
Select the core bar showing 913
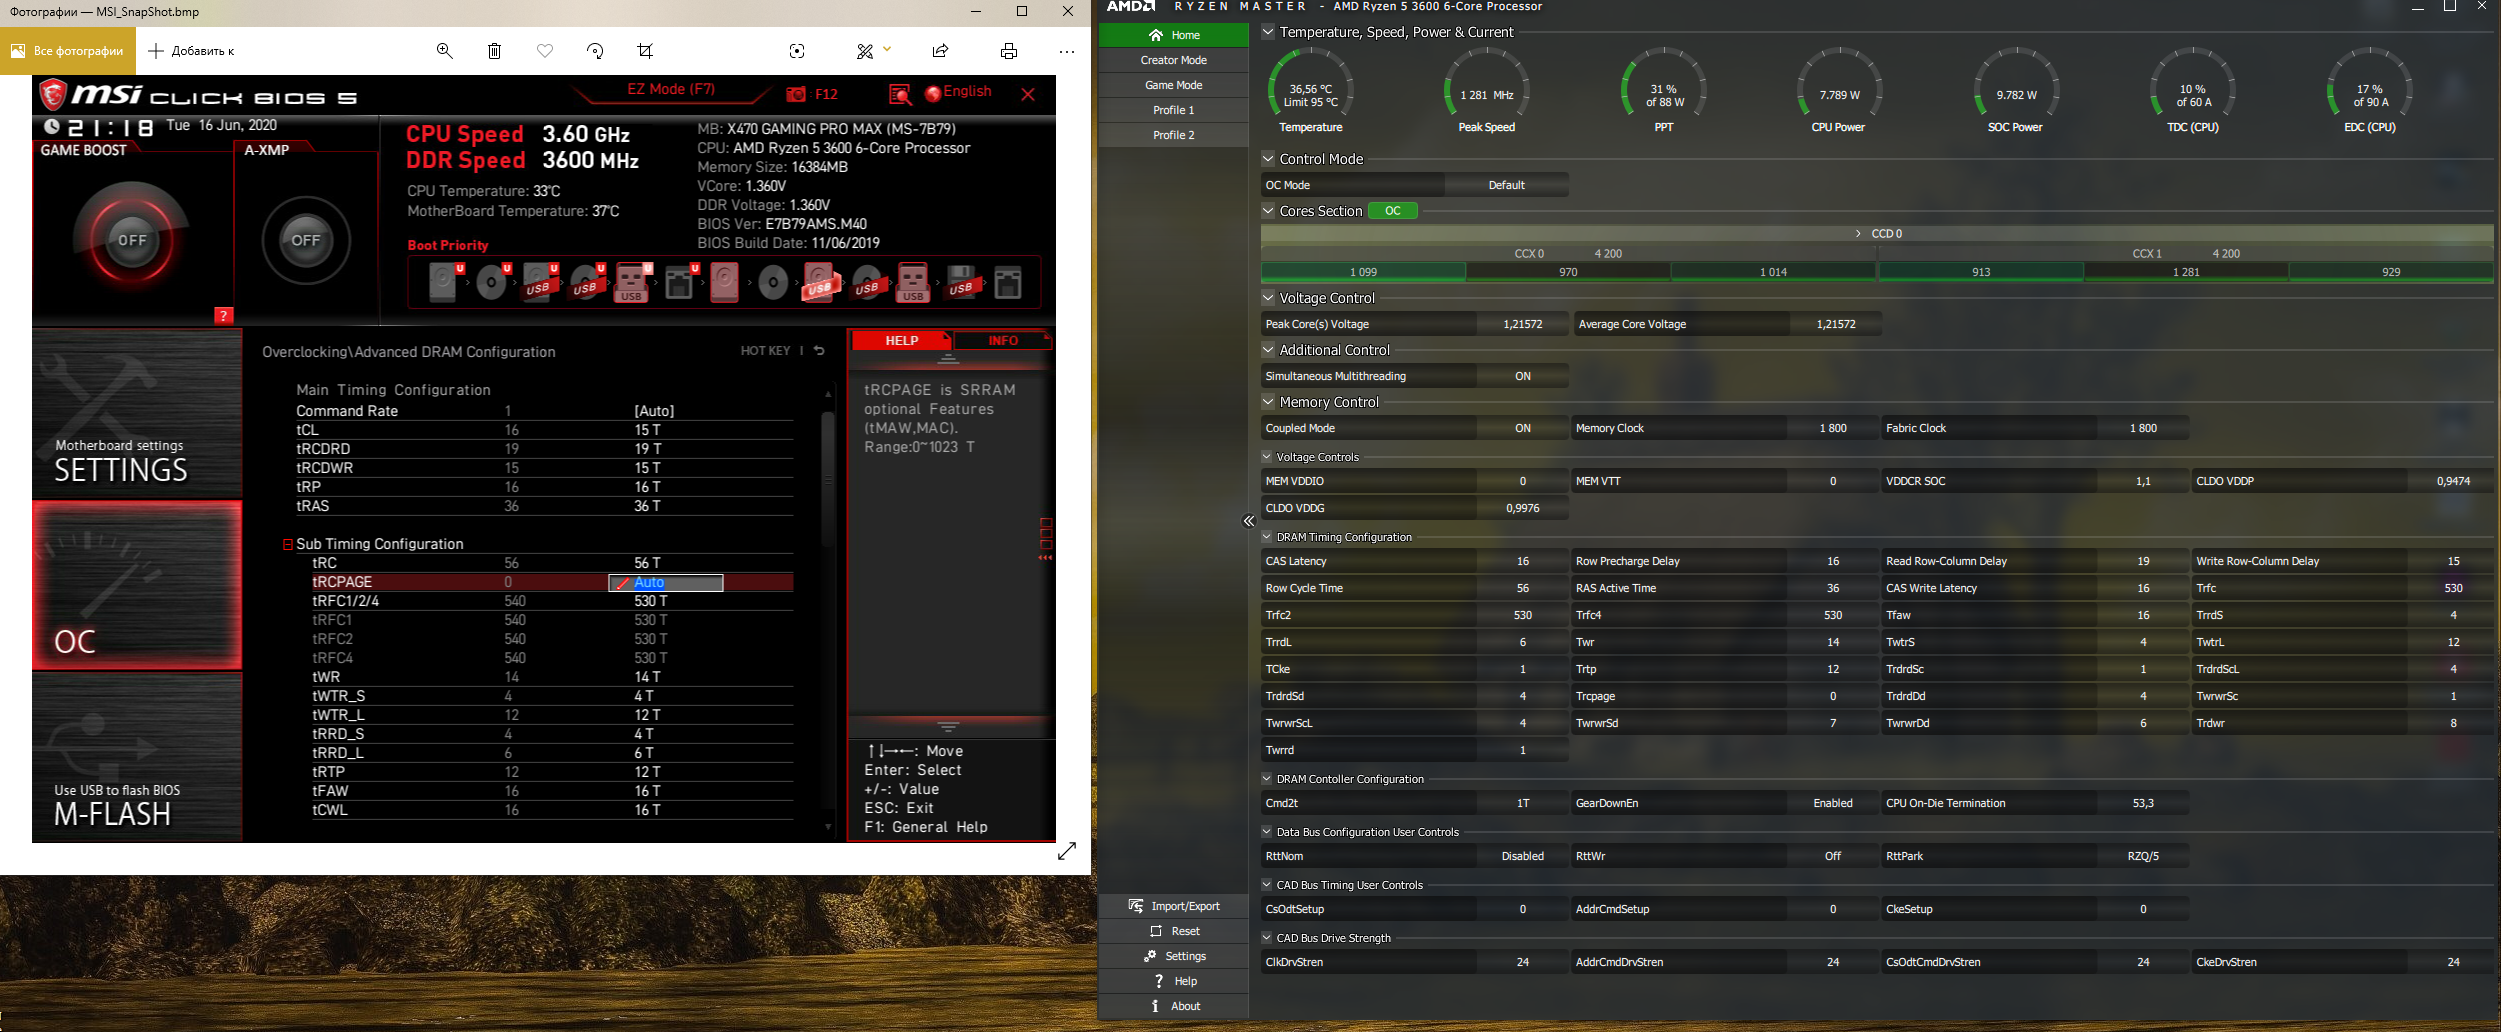[1981, 272]
